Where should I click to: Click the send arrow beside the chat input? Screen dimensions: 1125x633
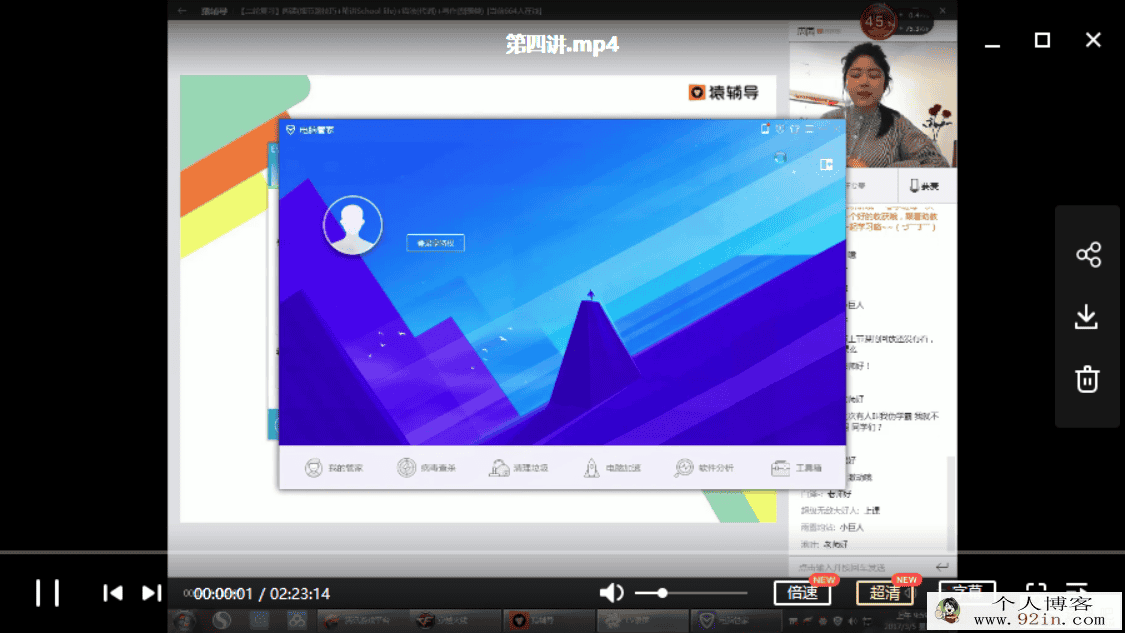(x=942, y=567)
